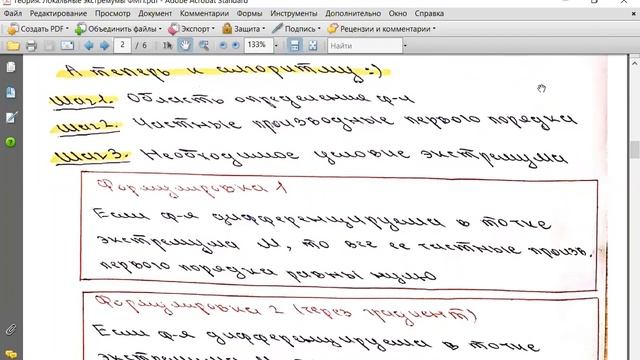
Task: Select the Marquee zoom tool
Action: point(204,45)
